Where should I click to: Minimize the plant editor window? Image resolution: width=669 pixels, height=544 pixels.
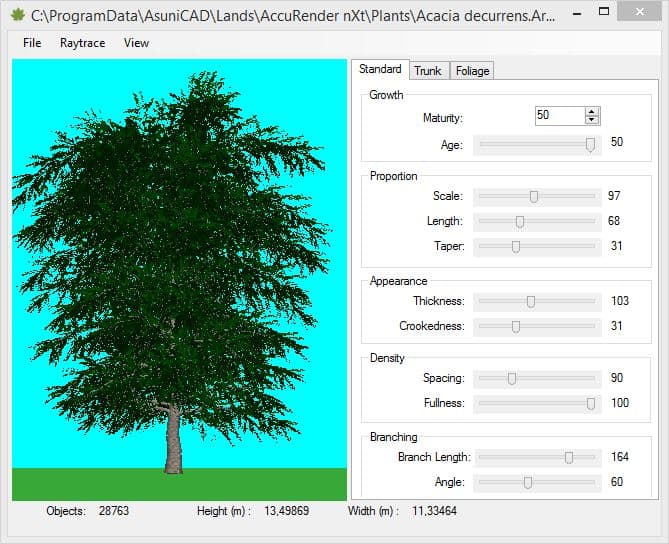(577, 13)
